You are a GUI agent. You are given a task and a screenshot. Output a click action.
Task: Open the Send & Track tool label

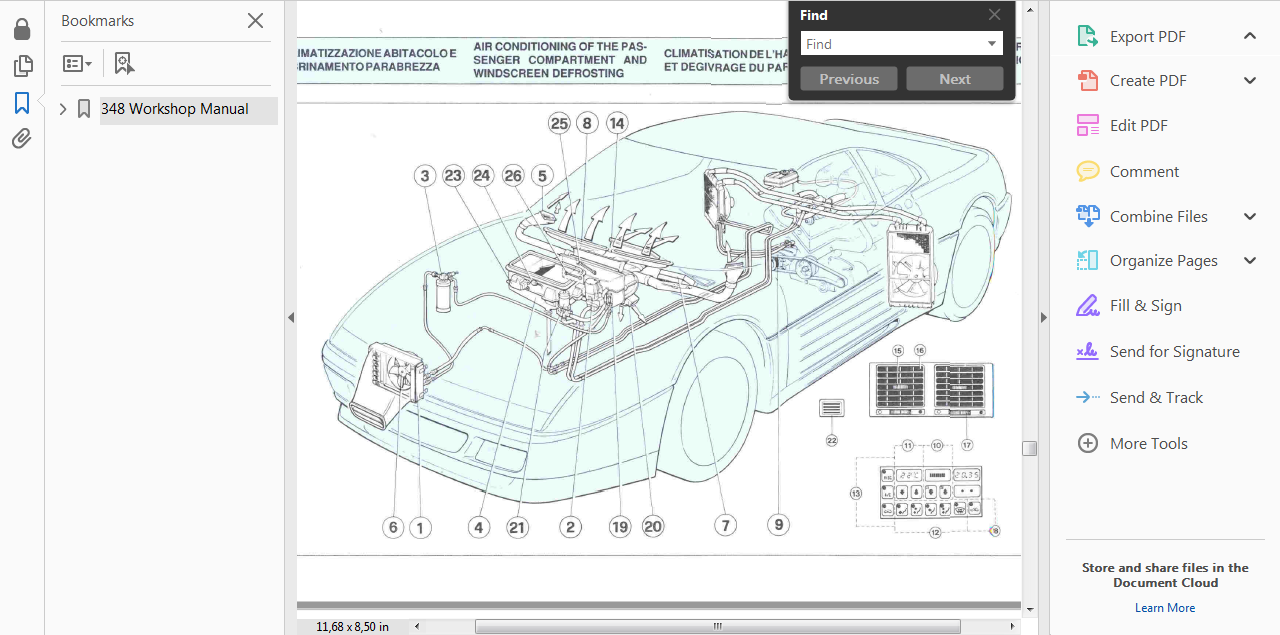coord(1157,398)
